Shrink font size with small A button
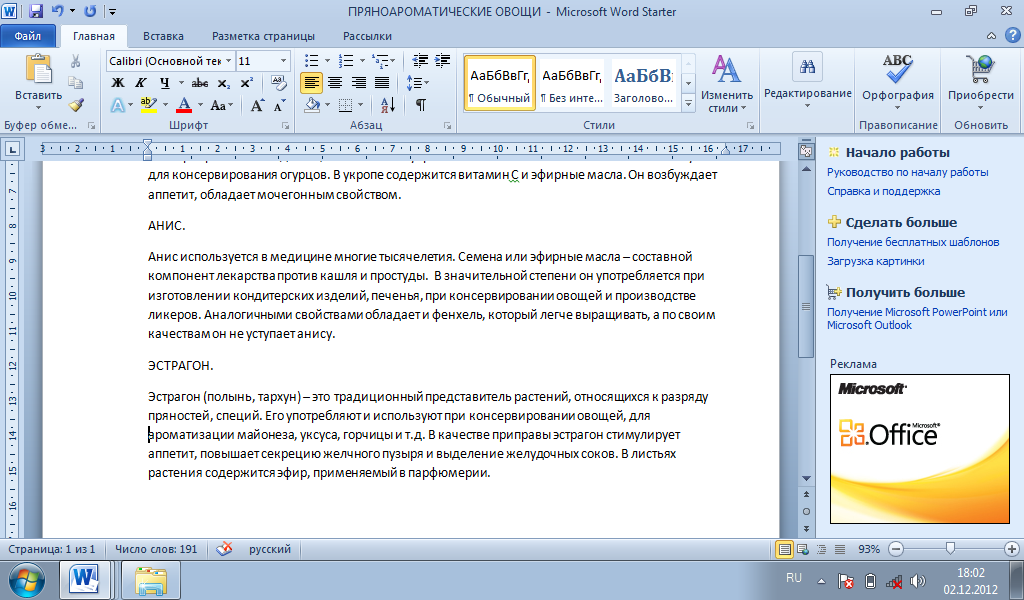This screenshot has width=1024, height=600. pos(280,105)
